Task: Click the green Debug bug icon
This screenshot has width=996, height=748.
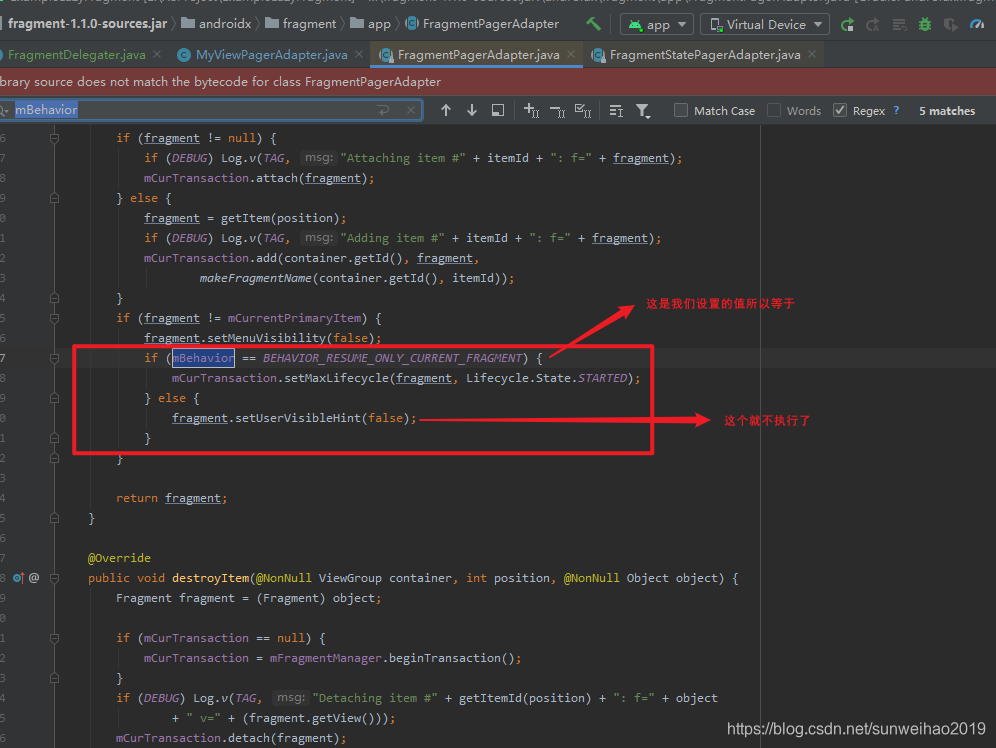Action: click(925, 25)
